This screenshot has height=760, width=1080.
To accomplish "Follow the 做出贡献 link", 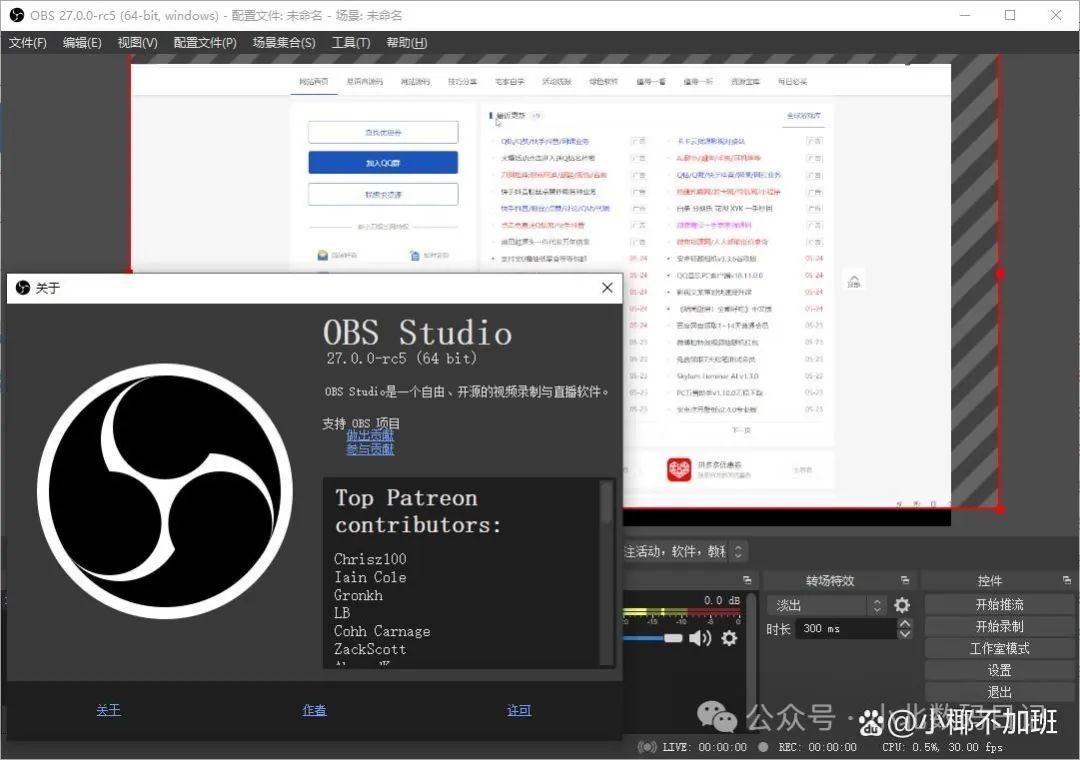I will 370,435.
